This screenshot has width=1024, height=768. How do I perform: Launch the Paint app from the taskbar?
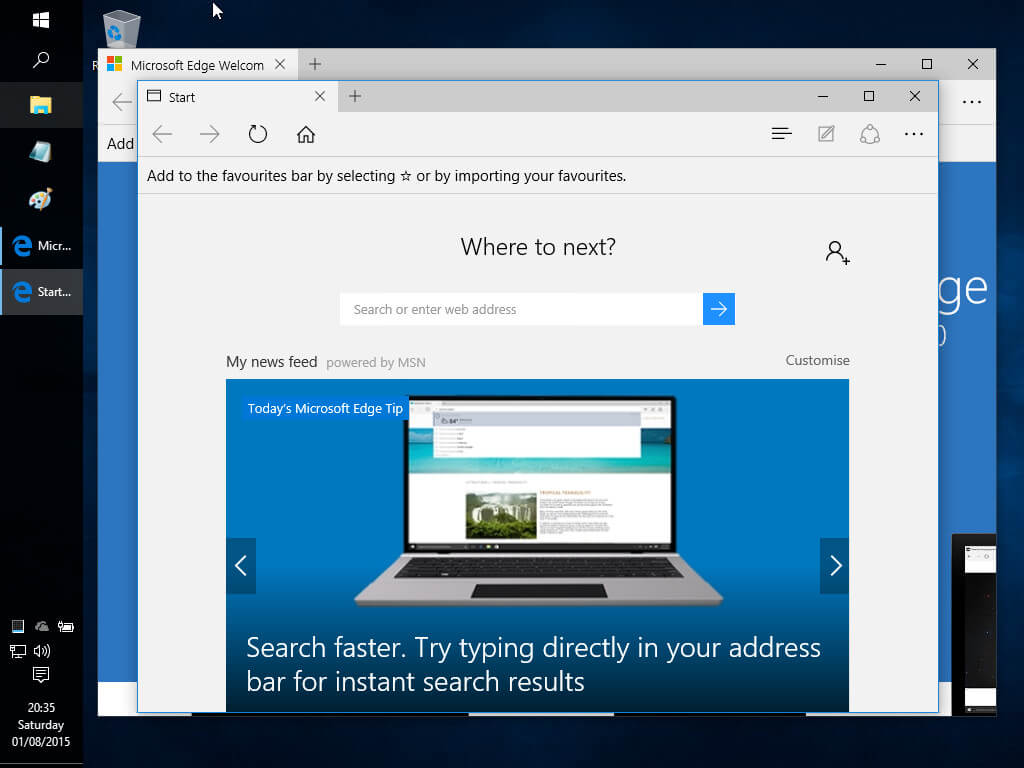point(40,199)
